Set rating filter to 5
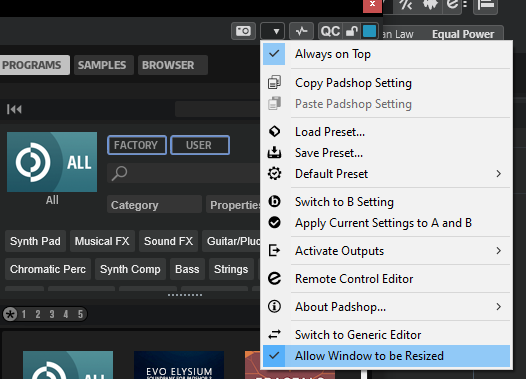Image resolution: width=526 pixels, height=379 pixels. coord(80,314)
